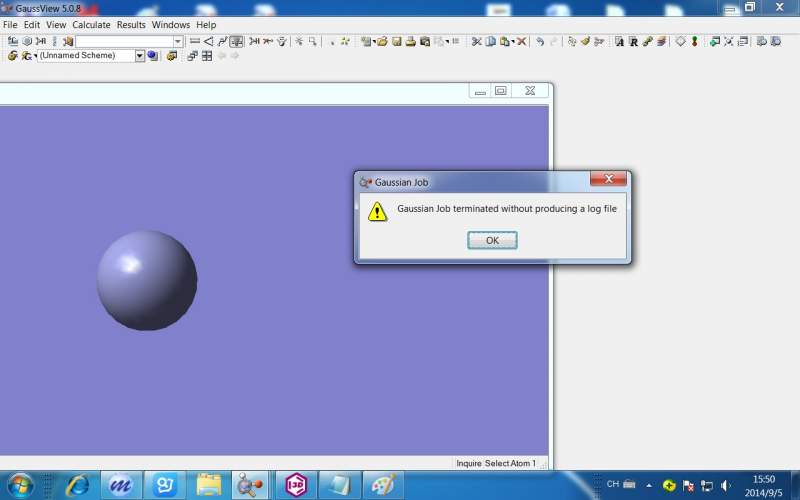Click the Save Image capture icon
Viewport: 800px width, 500px height.
[425, 41]
